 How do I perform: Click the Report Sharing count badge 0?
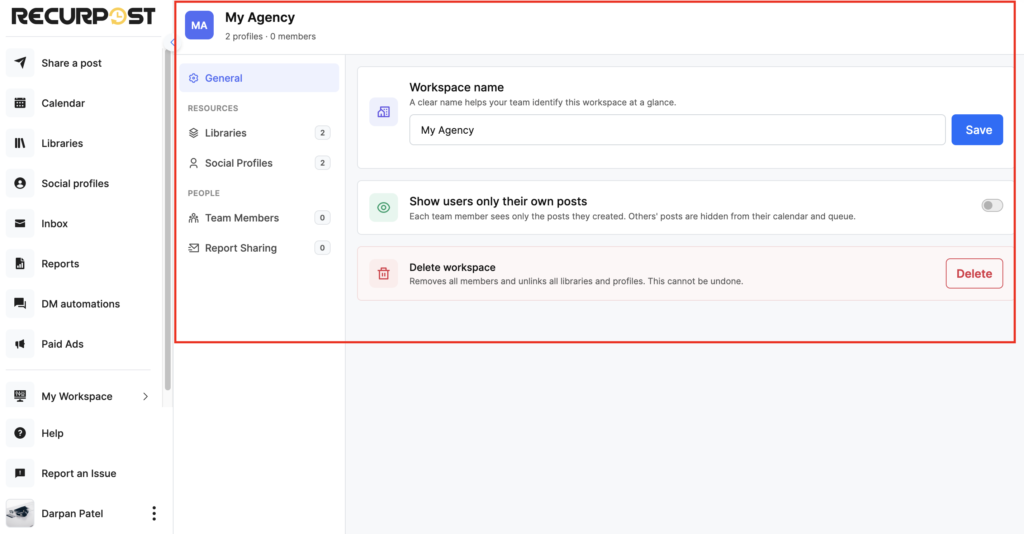pyautogui.click(x=322, y=247)
